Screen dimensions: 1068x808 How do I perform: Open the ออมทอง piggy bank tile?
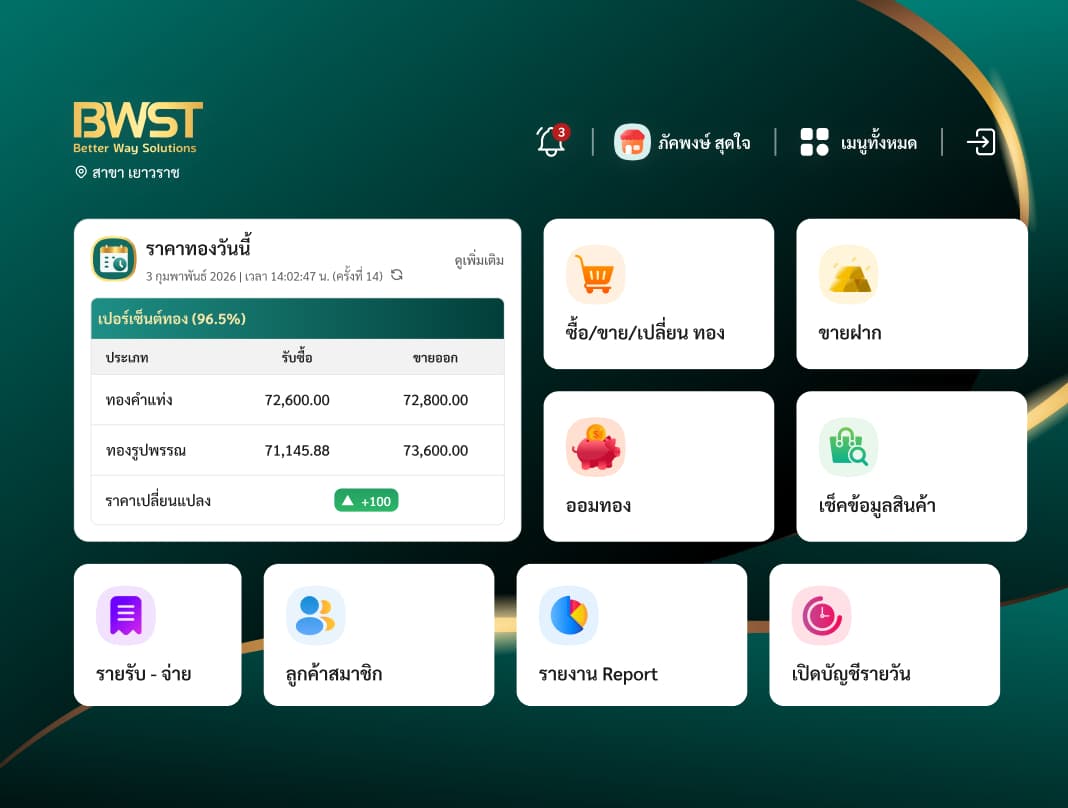(x=659, y=466)
